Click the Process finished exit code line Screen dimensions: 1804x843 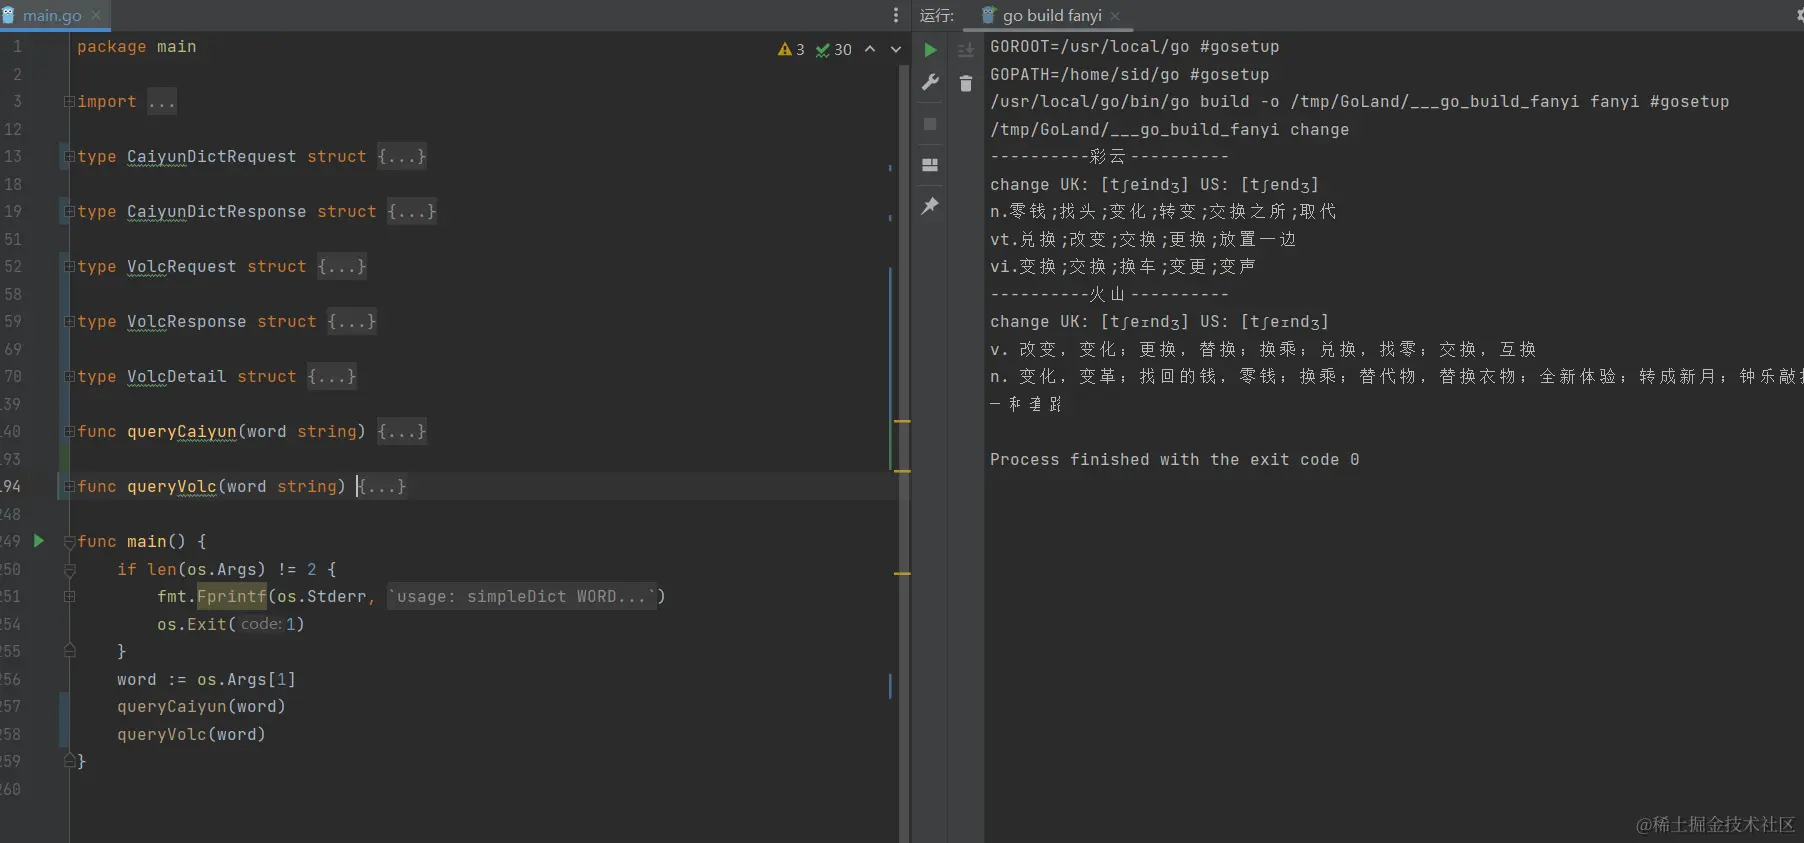[1174, 460]
